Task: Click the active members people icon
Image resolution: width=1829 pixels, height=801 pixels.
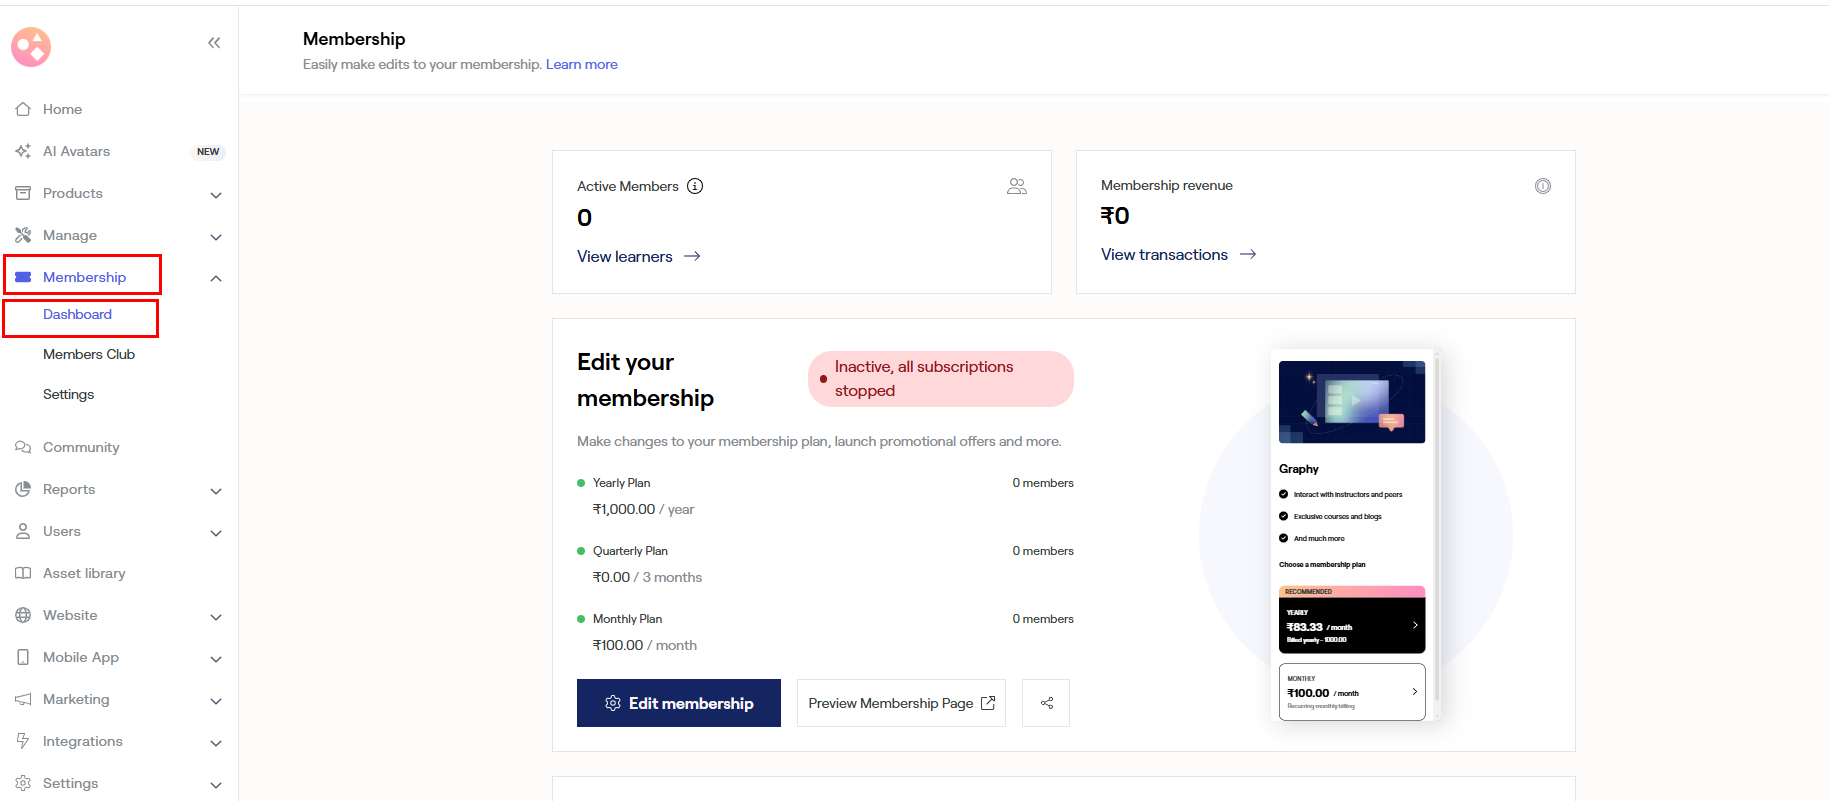Action: coord(1017,186)
